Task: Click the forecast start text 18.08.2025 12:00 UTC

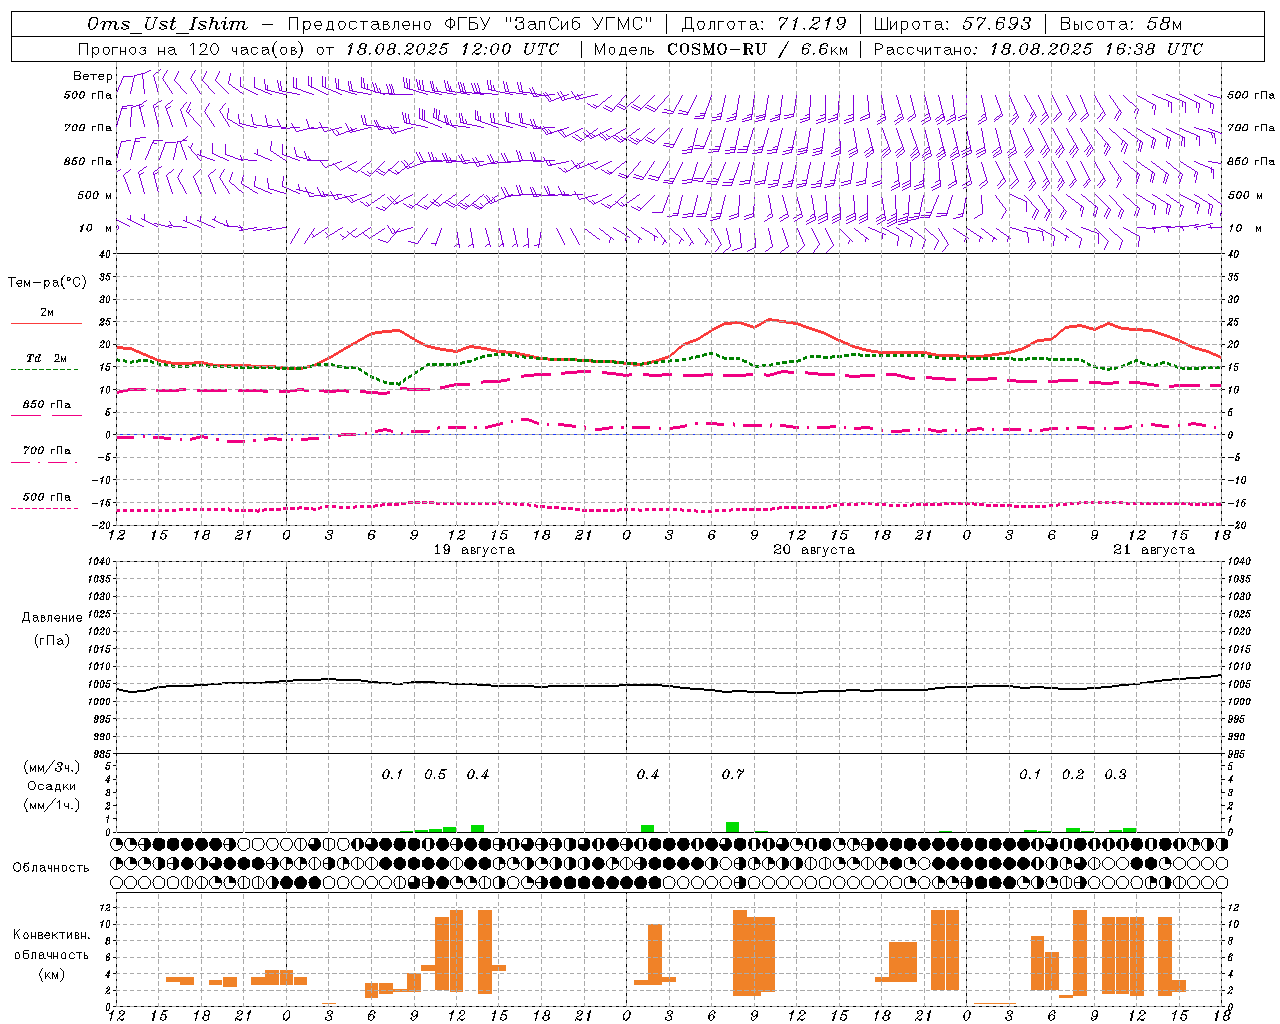Action: pyautogui.click(x=452, y=49)
